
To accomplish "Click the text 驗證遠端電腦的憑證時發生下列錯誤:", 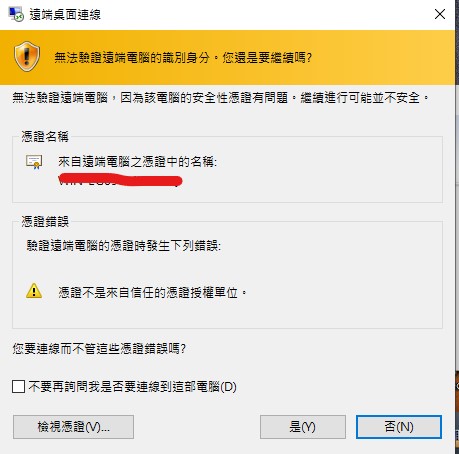I will click(x=124, y=246).
